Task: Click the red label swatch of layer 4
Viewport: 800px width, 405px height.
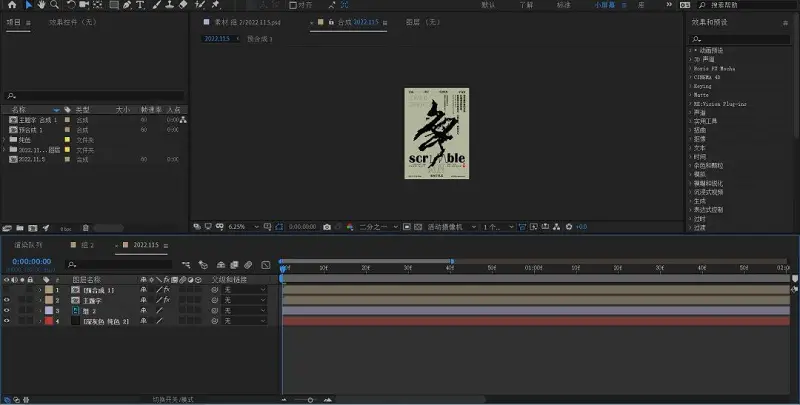Action: coord(49,321)
